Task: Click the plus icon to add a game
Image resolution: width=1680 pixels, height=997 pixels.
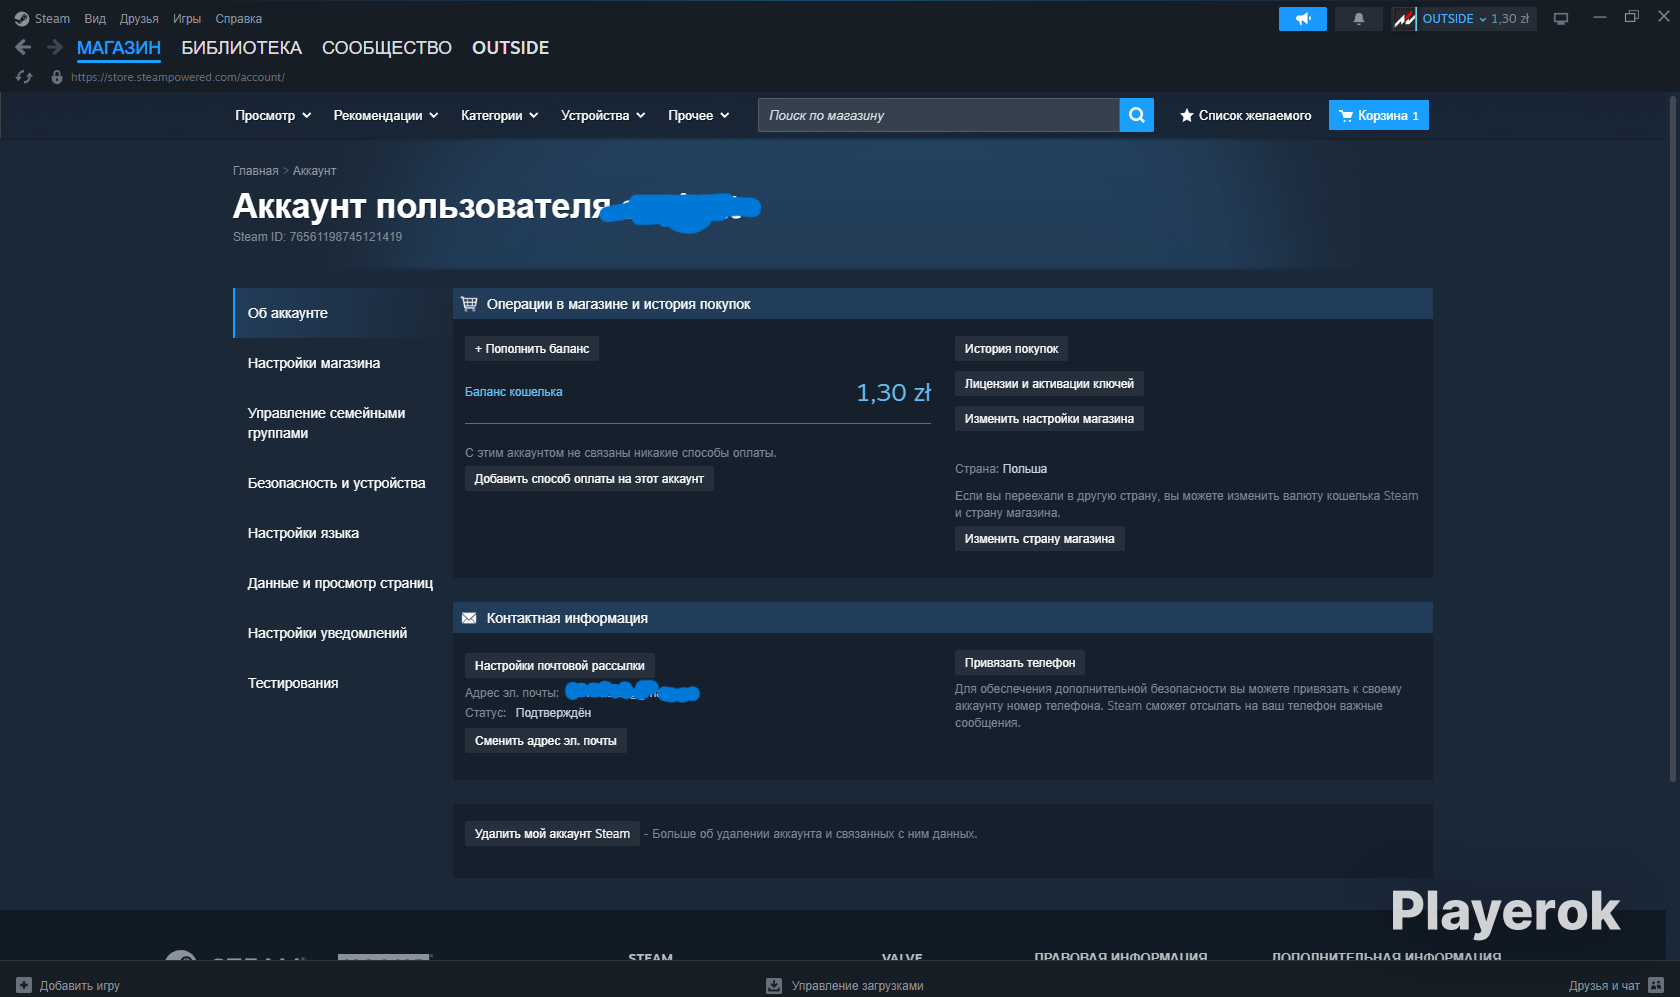Action: pyautogui.click(x=24, y=985)
